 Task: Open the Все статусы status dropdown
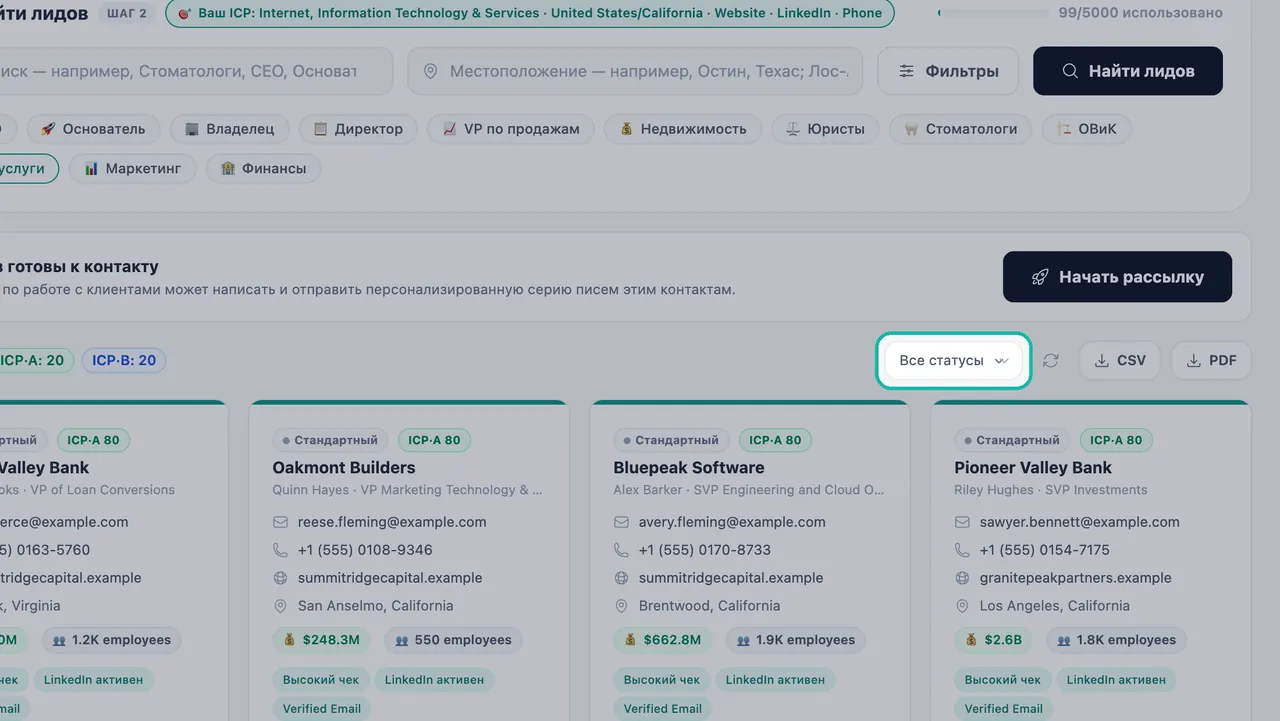pos(954,361)
